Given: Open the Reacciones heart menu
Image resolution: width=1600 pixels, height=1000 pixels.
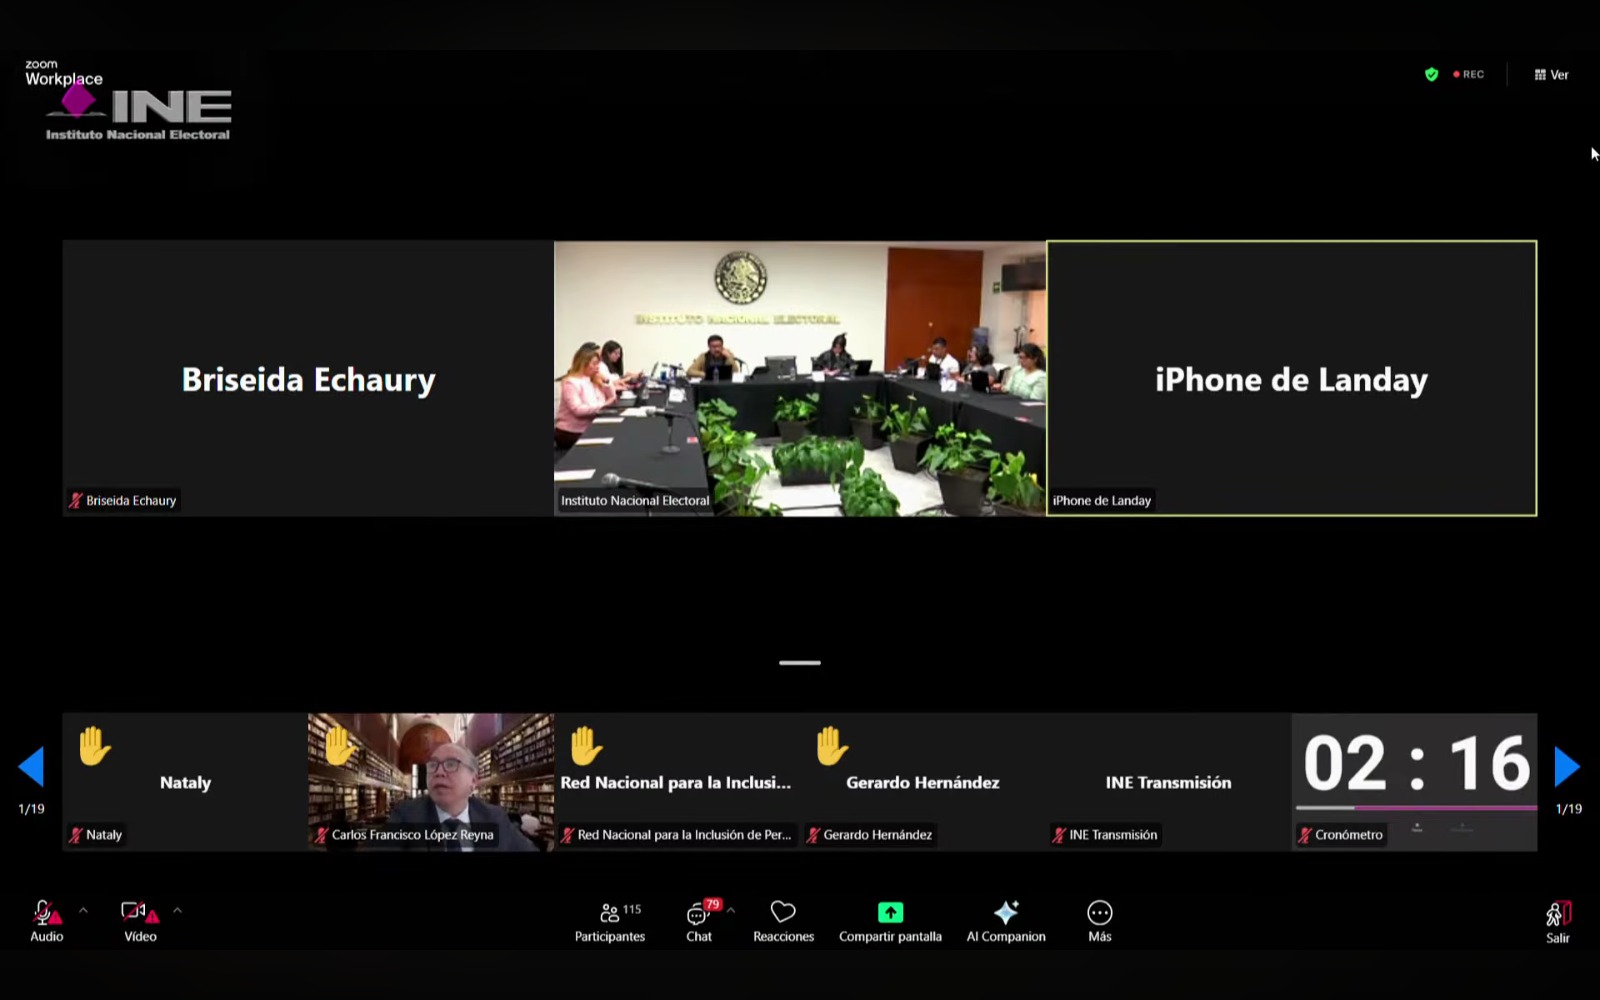Looking at the screenshot, I should (x=783, y=920).
